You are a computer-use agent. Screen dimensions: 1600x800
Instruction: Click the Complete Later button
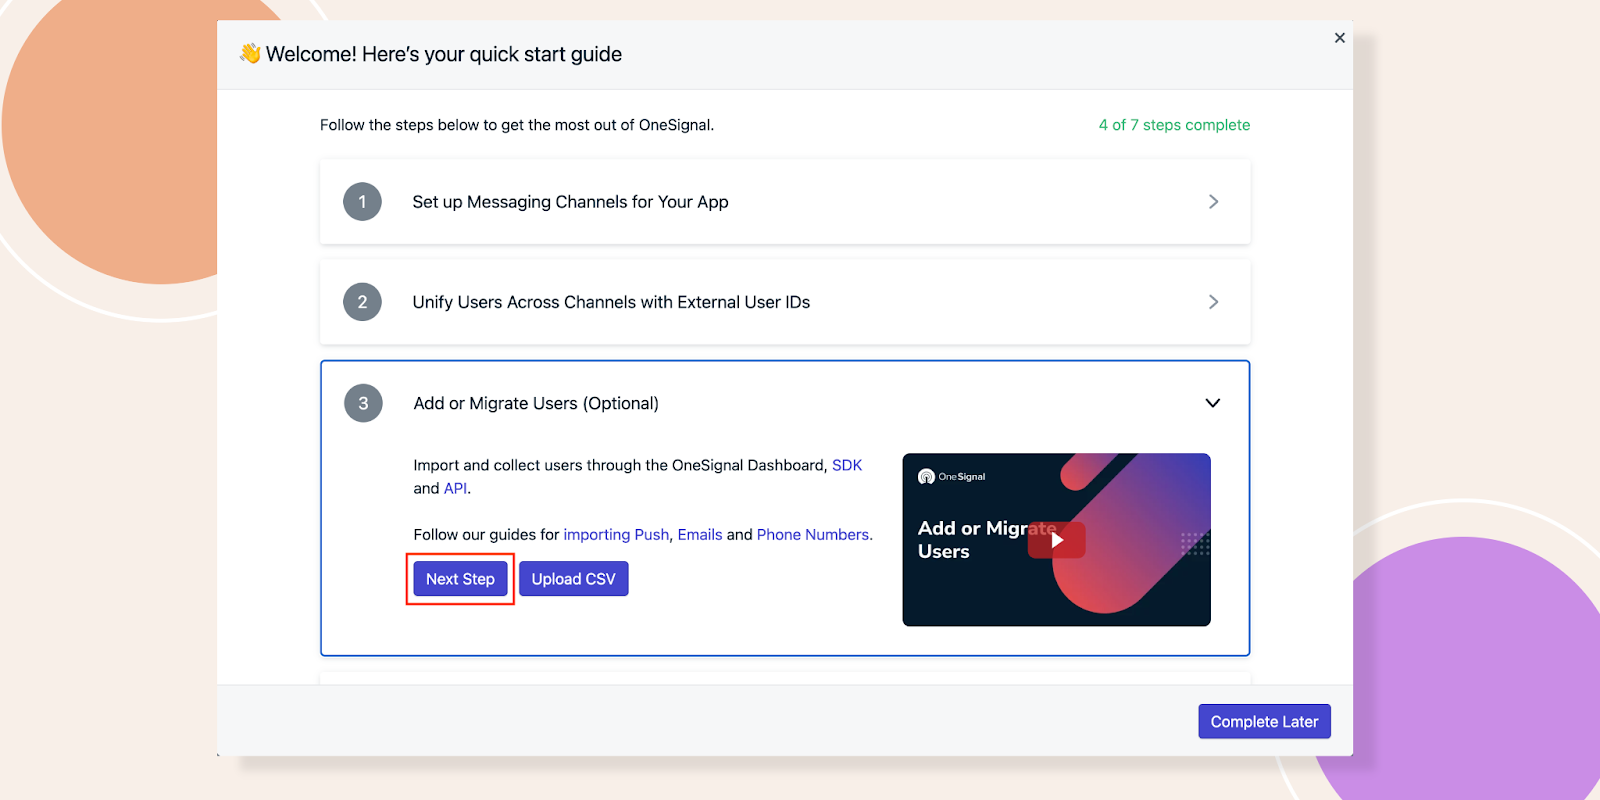1264,722
